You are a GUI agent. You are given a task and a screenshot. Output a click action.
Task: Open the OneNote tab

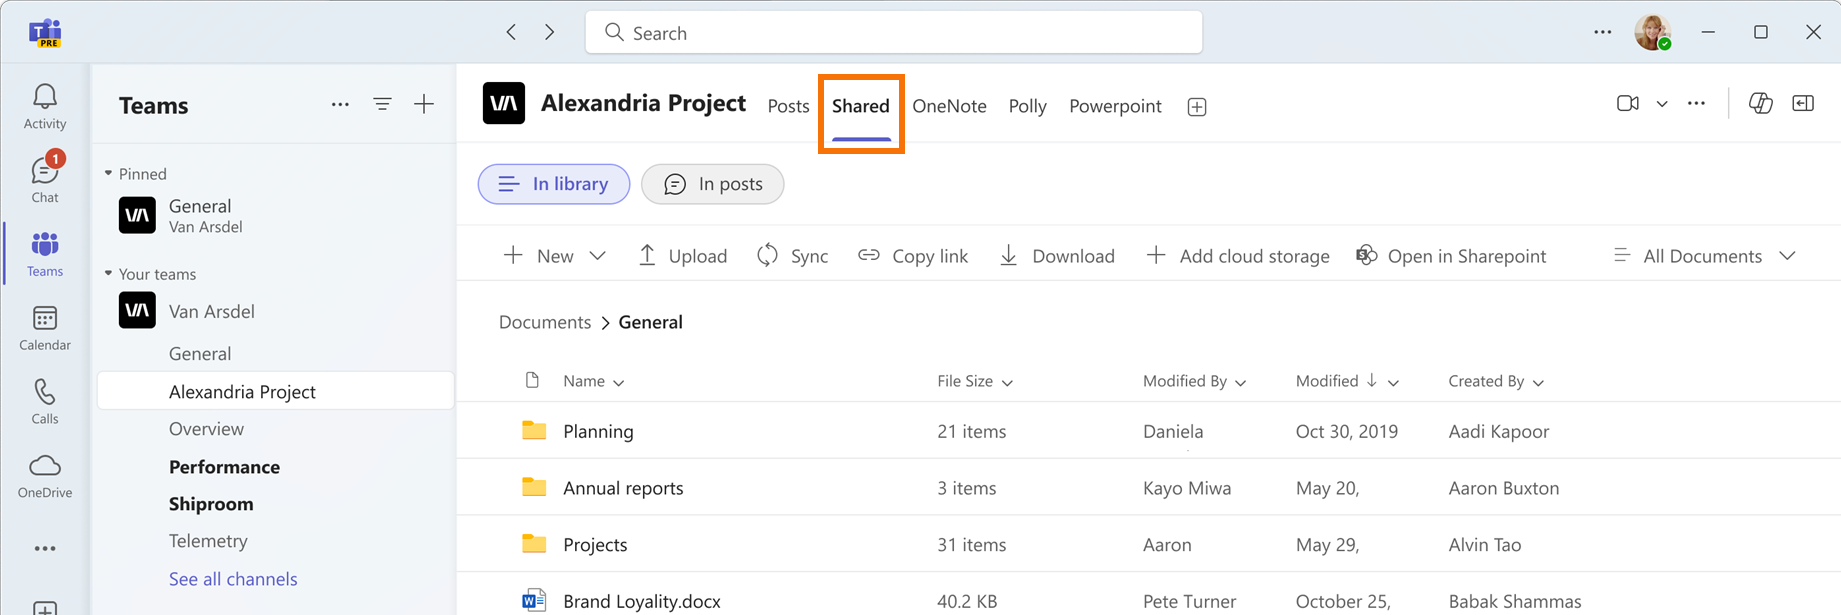949,106
